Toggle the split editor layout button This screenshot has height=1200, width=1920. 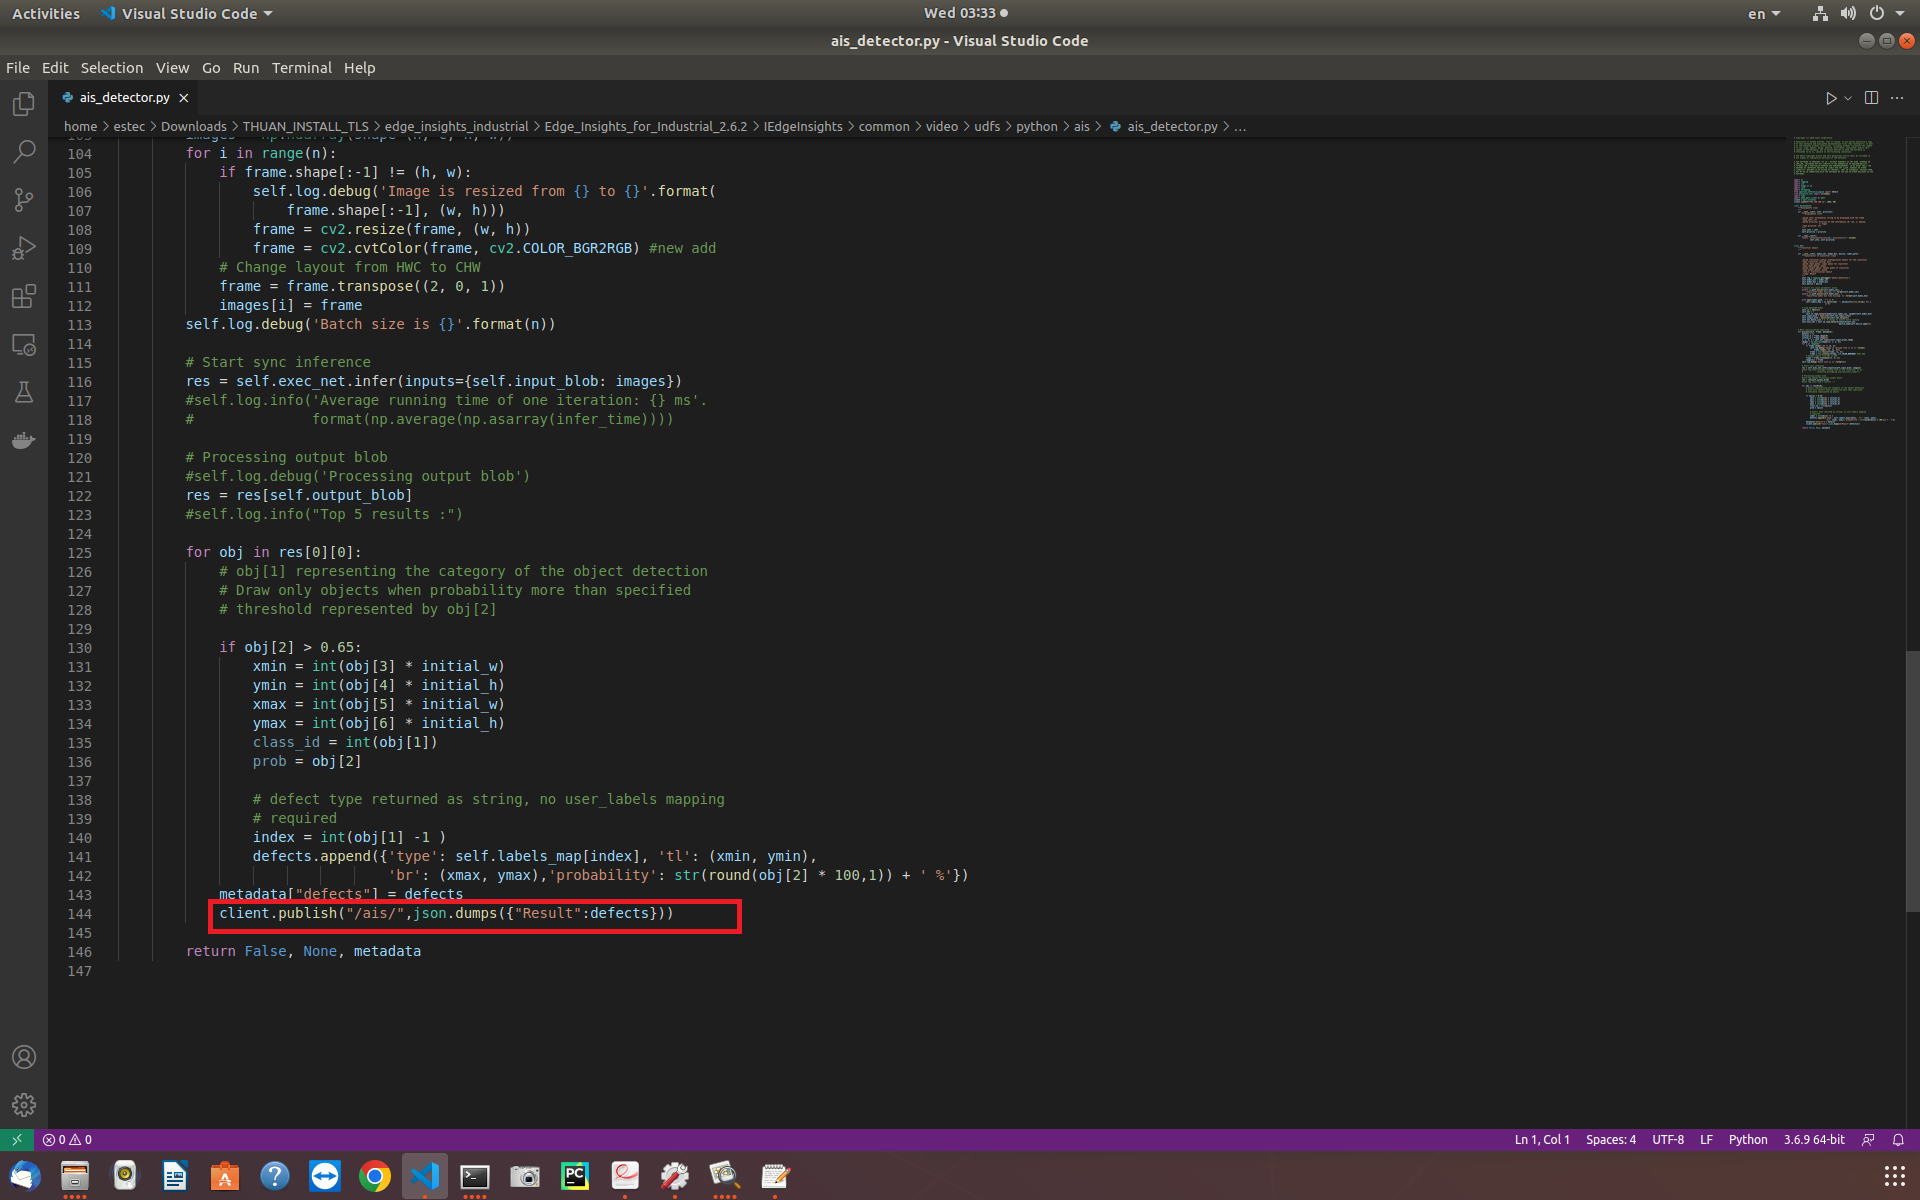pyautogui.click(x=1871, y=98)
